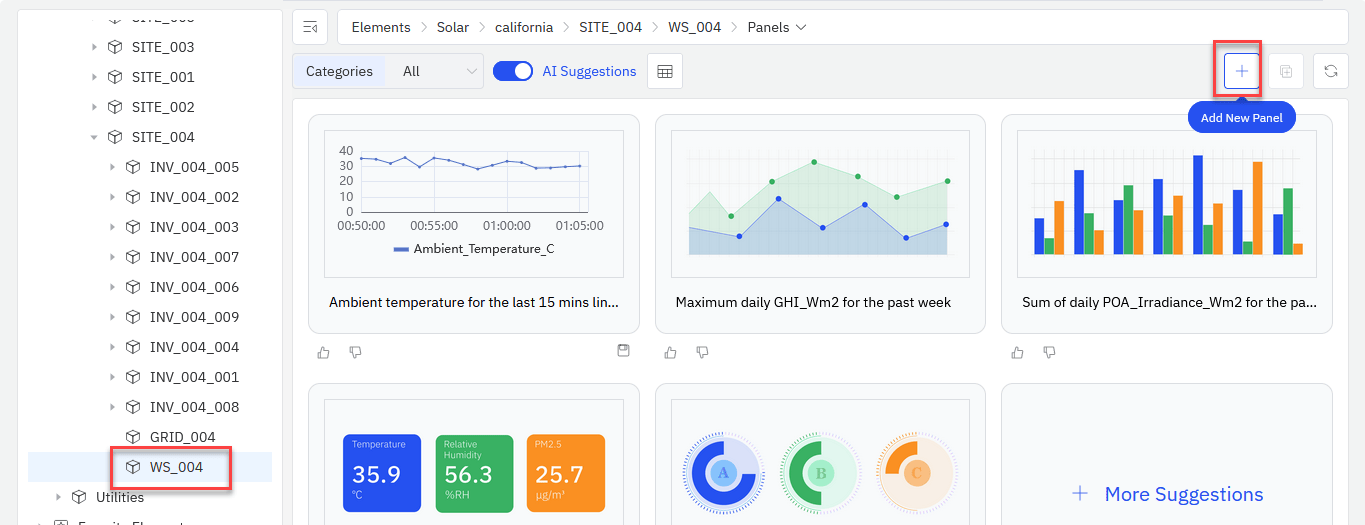Select GRID_004 in the tree
Viewport: 1365px width, 525px height.
pyautogui.click(x=182, y=437)
